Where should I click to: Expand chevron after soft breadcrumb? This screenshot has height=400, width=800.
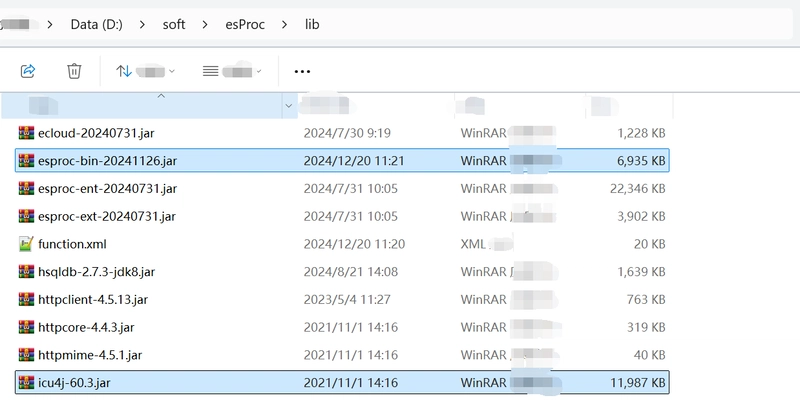tap(205, 24)
